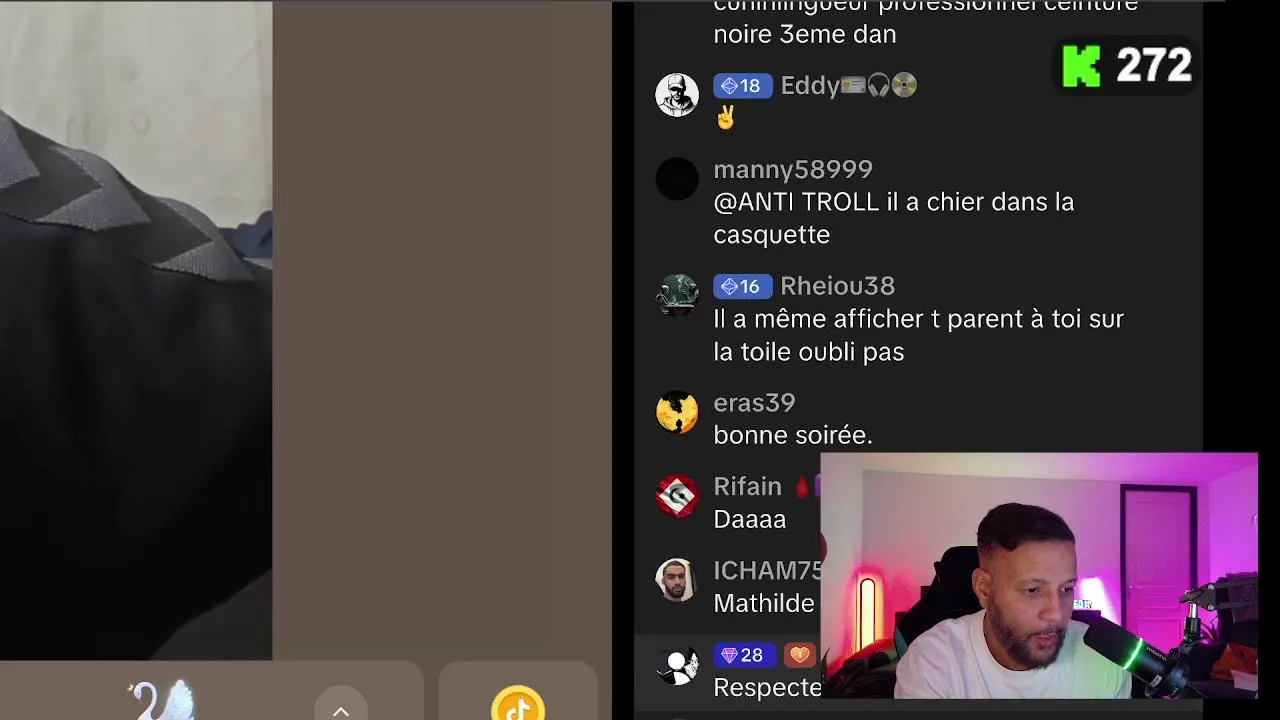Click the level 18 badge beside Eddy
1280x720 pixels.
(742, 86)
